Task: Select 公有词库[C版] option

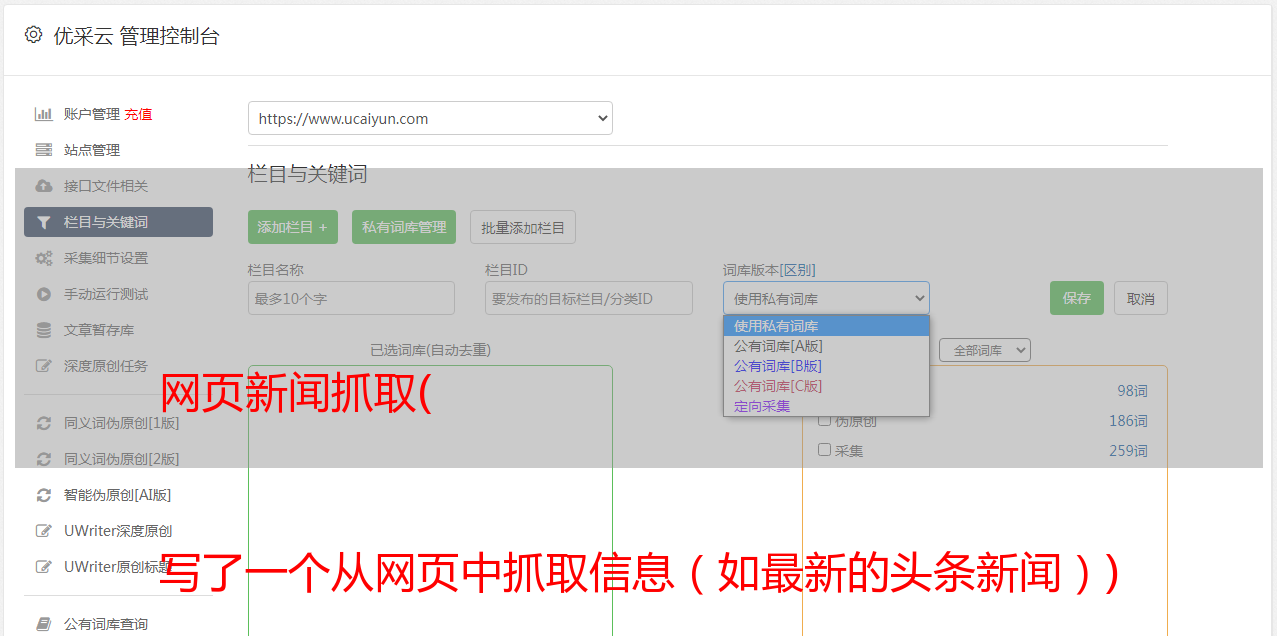Action: pyautogui.click(x=826, y=386)
